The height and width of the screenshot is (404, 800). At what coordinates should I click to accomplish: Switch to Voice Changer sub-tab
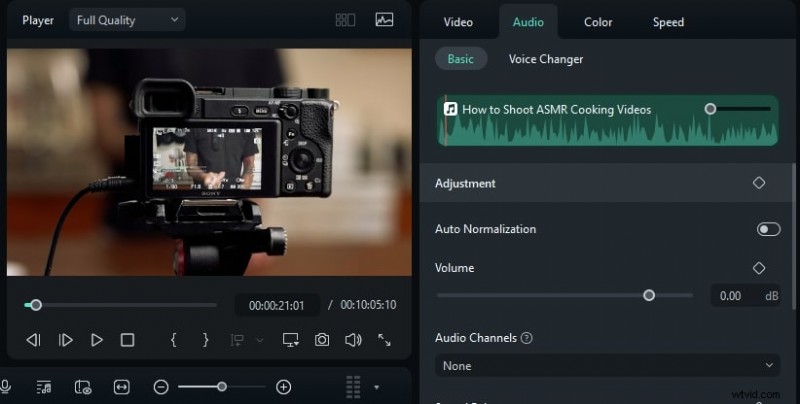546,59
